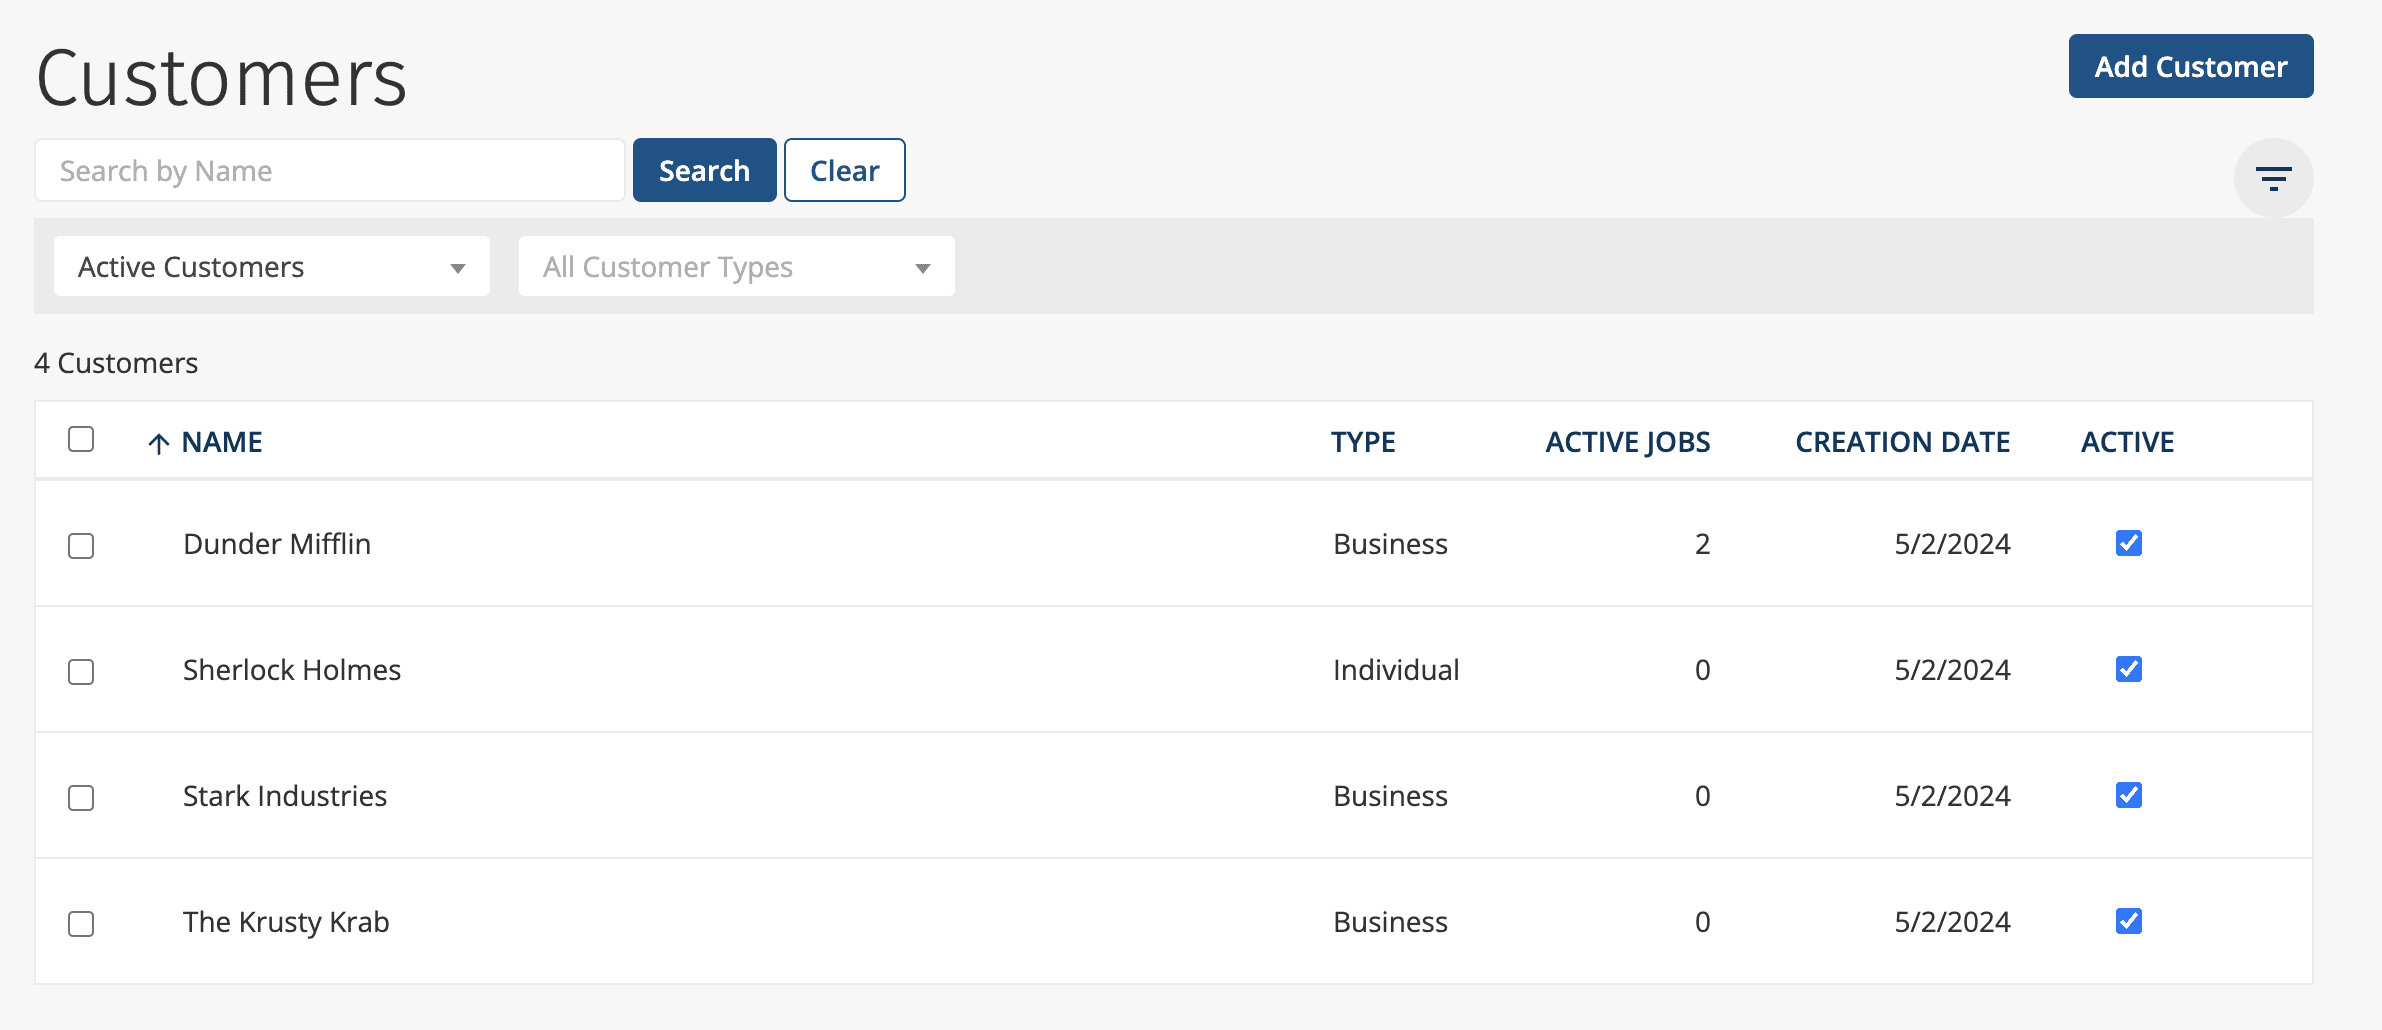
Task: Select the Stark Industries row checkbox
Action: (81, 797)
